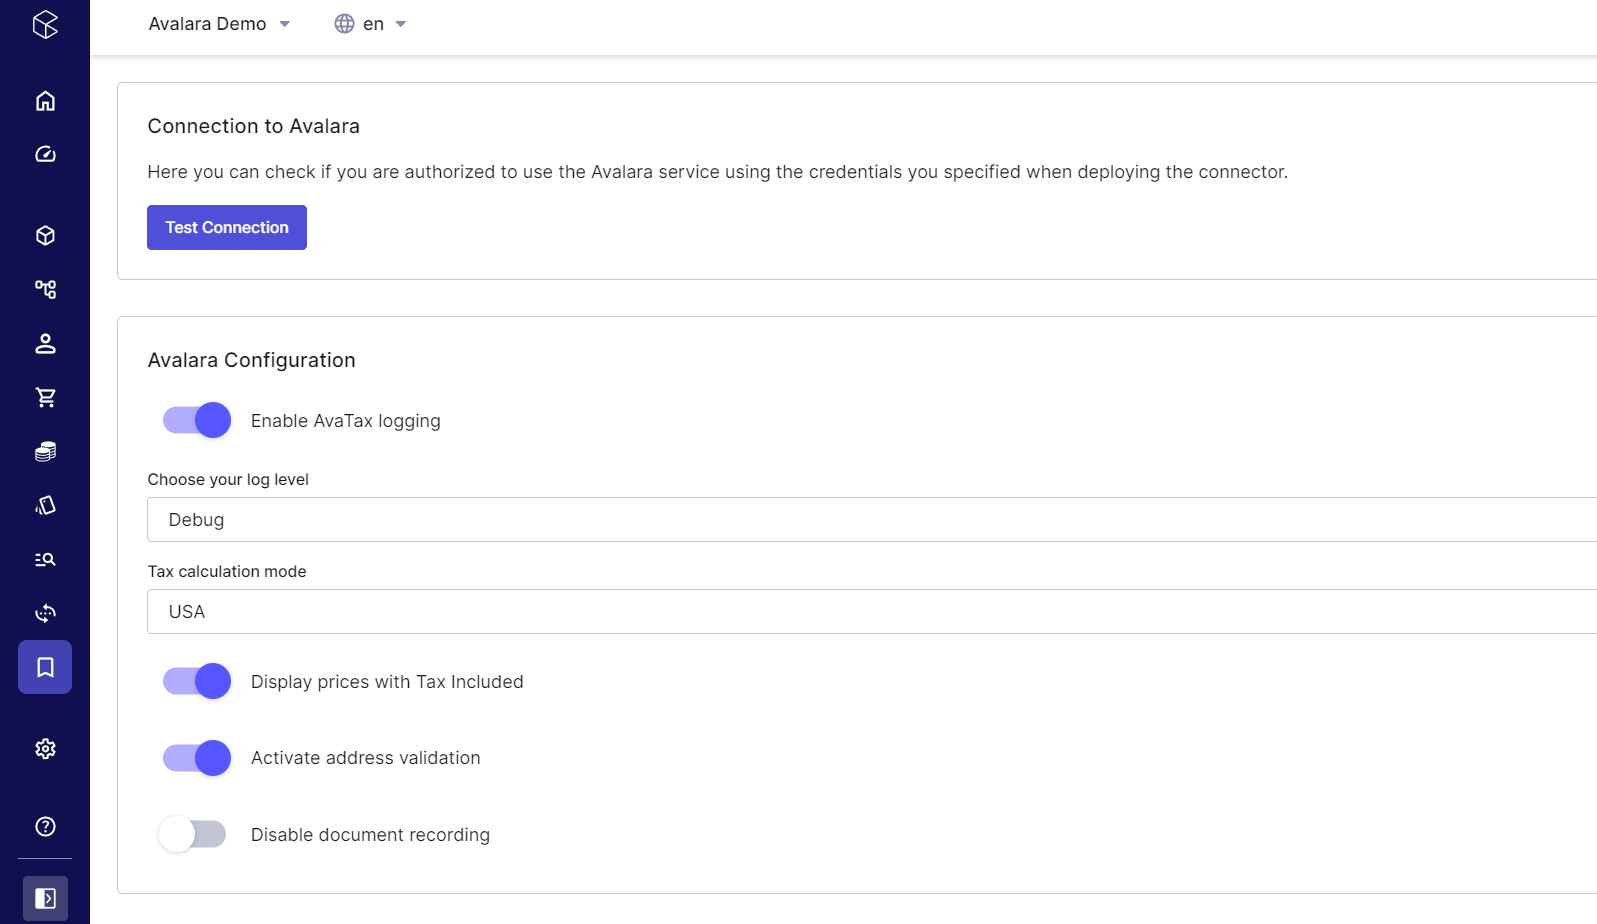Open the list search icon in sidebar
The width and height of the screenshot is (1597, 924).
[x=45, y=559]
